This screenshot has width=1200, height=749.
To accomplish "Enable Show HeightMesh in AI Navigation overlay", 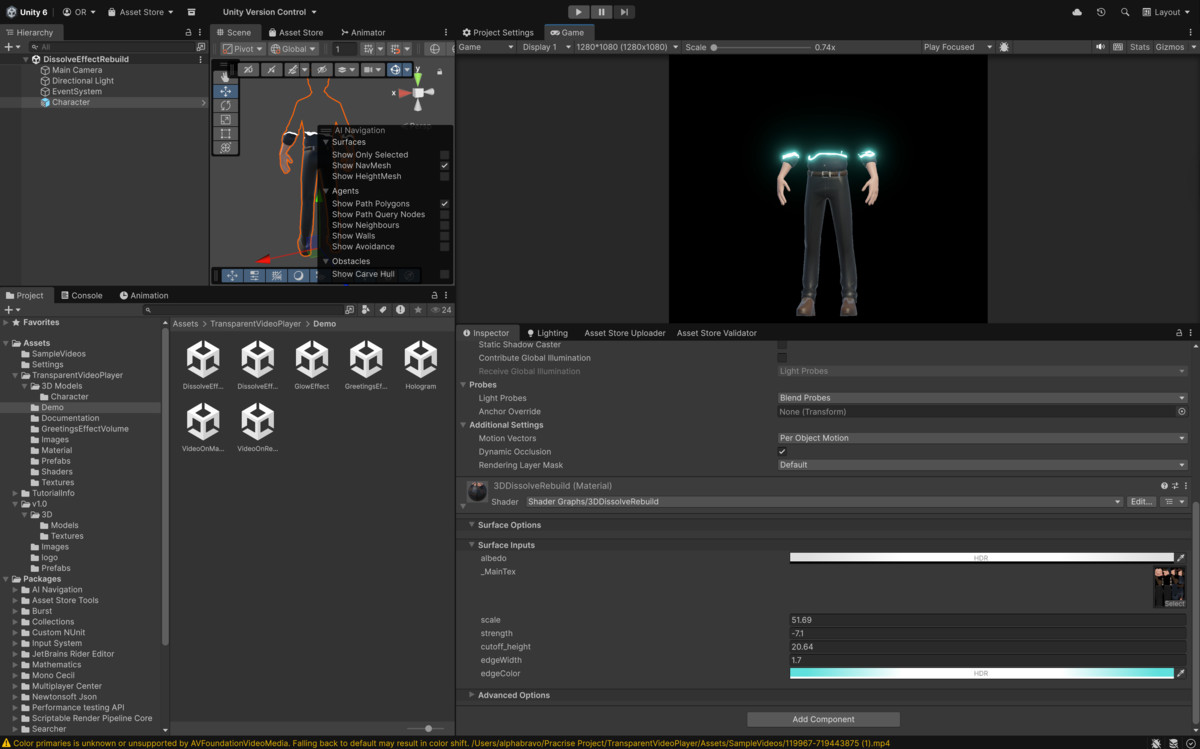I will point(445,176).
